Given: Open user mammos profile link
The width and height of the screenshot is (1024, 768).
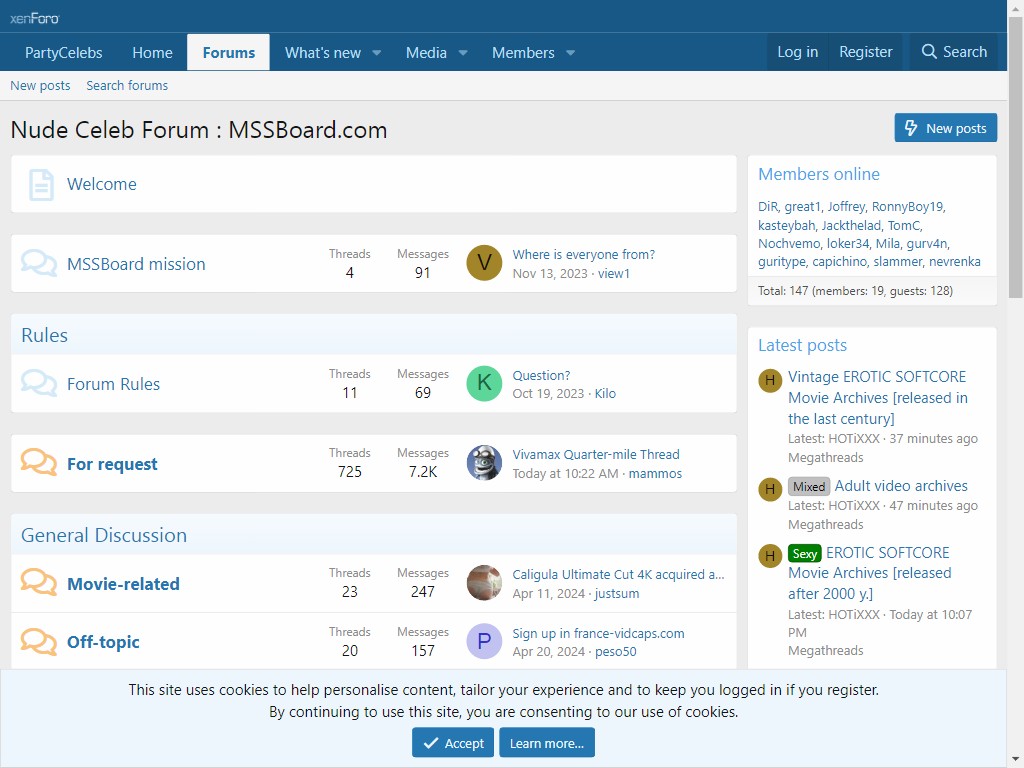Looking at the screenshot, I should click(655, 473).
